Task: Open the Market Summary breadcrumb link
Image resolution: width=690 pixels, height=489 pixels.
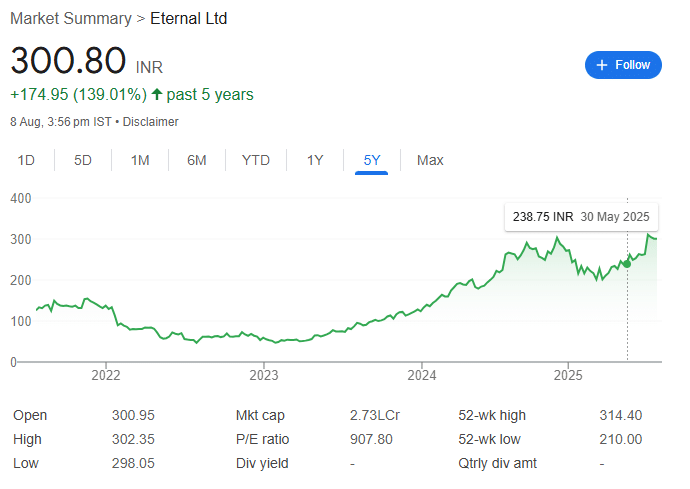Action: click(x=71, y=18)
